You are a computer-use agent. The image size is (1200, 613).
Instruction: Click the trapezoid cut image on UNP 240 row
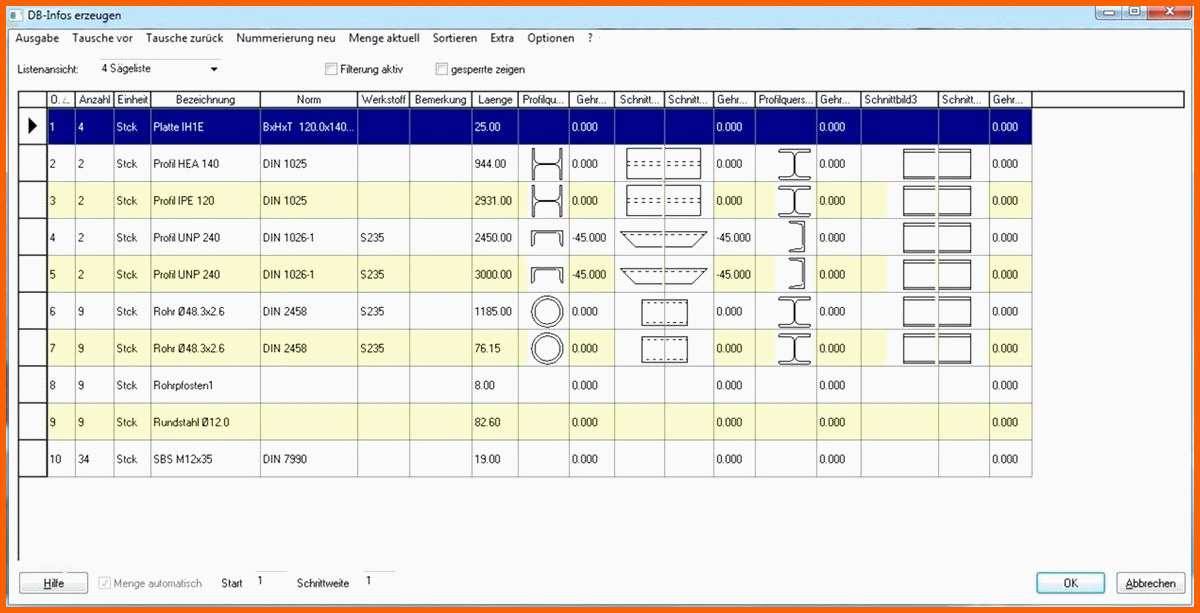tap(662, 237)
